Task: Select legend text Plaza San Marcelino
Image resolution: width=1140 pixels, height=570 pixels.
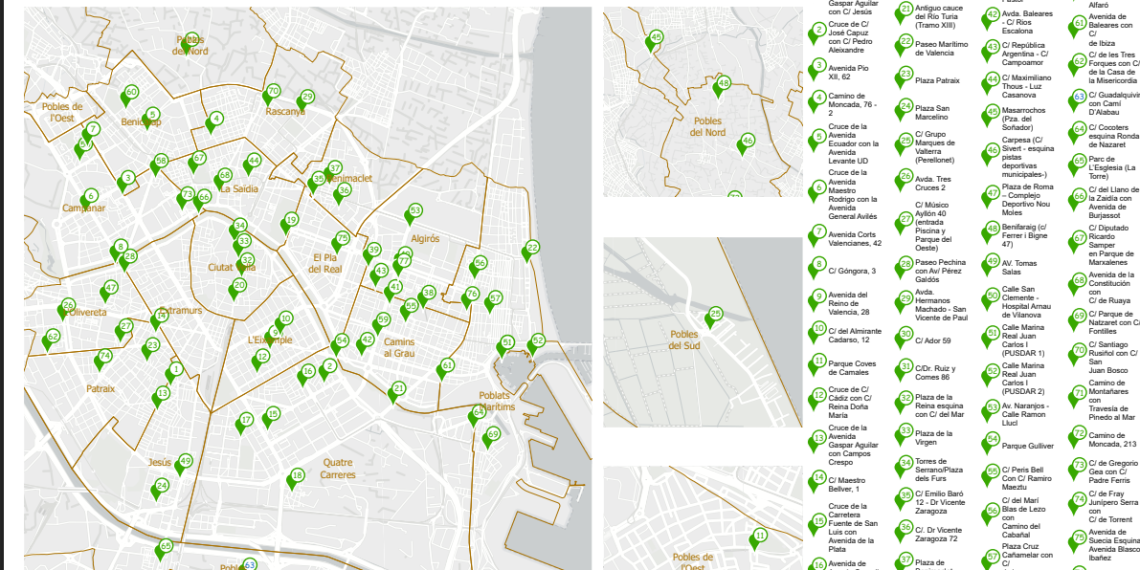Action: point(931,113)
